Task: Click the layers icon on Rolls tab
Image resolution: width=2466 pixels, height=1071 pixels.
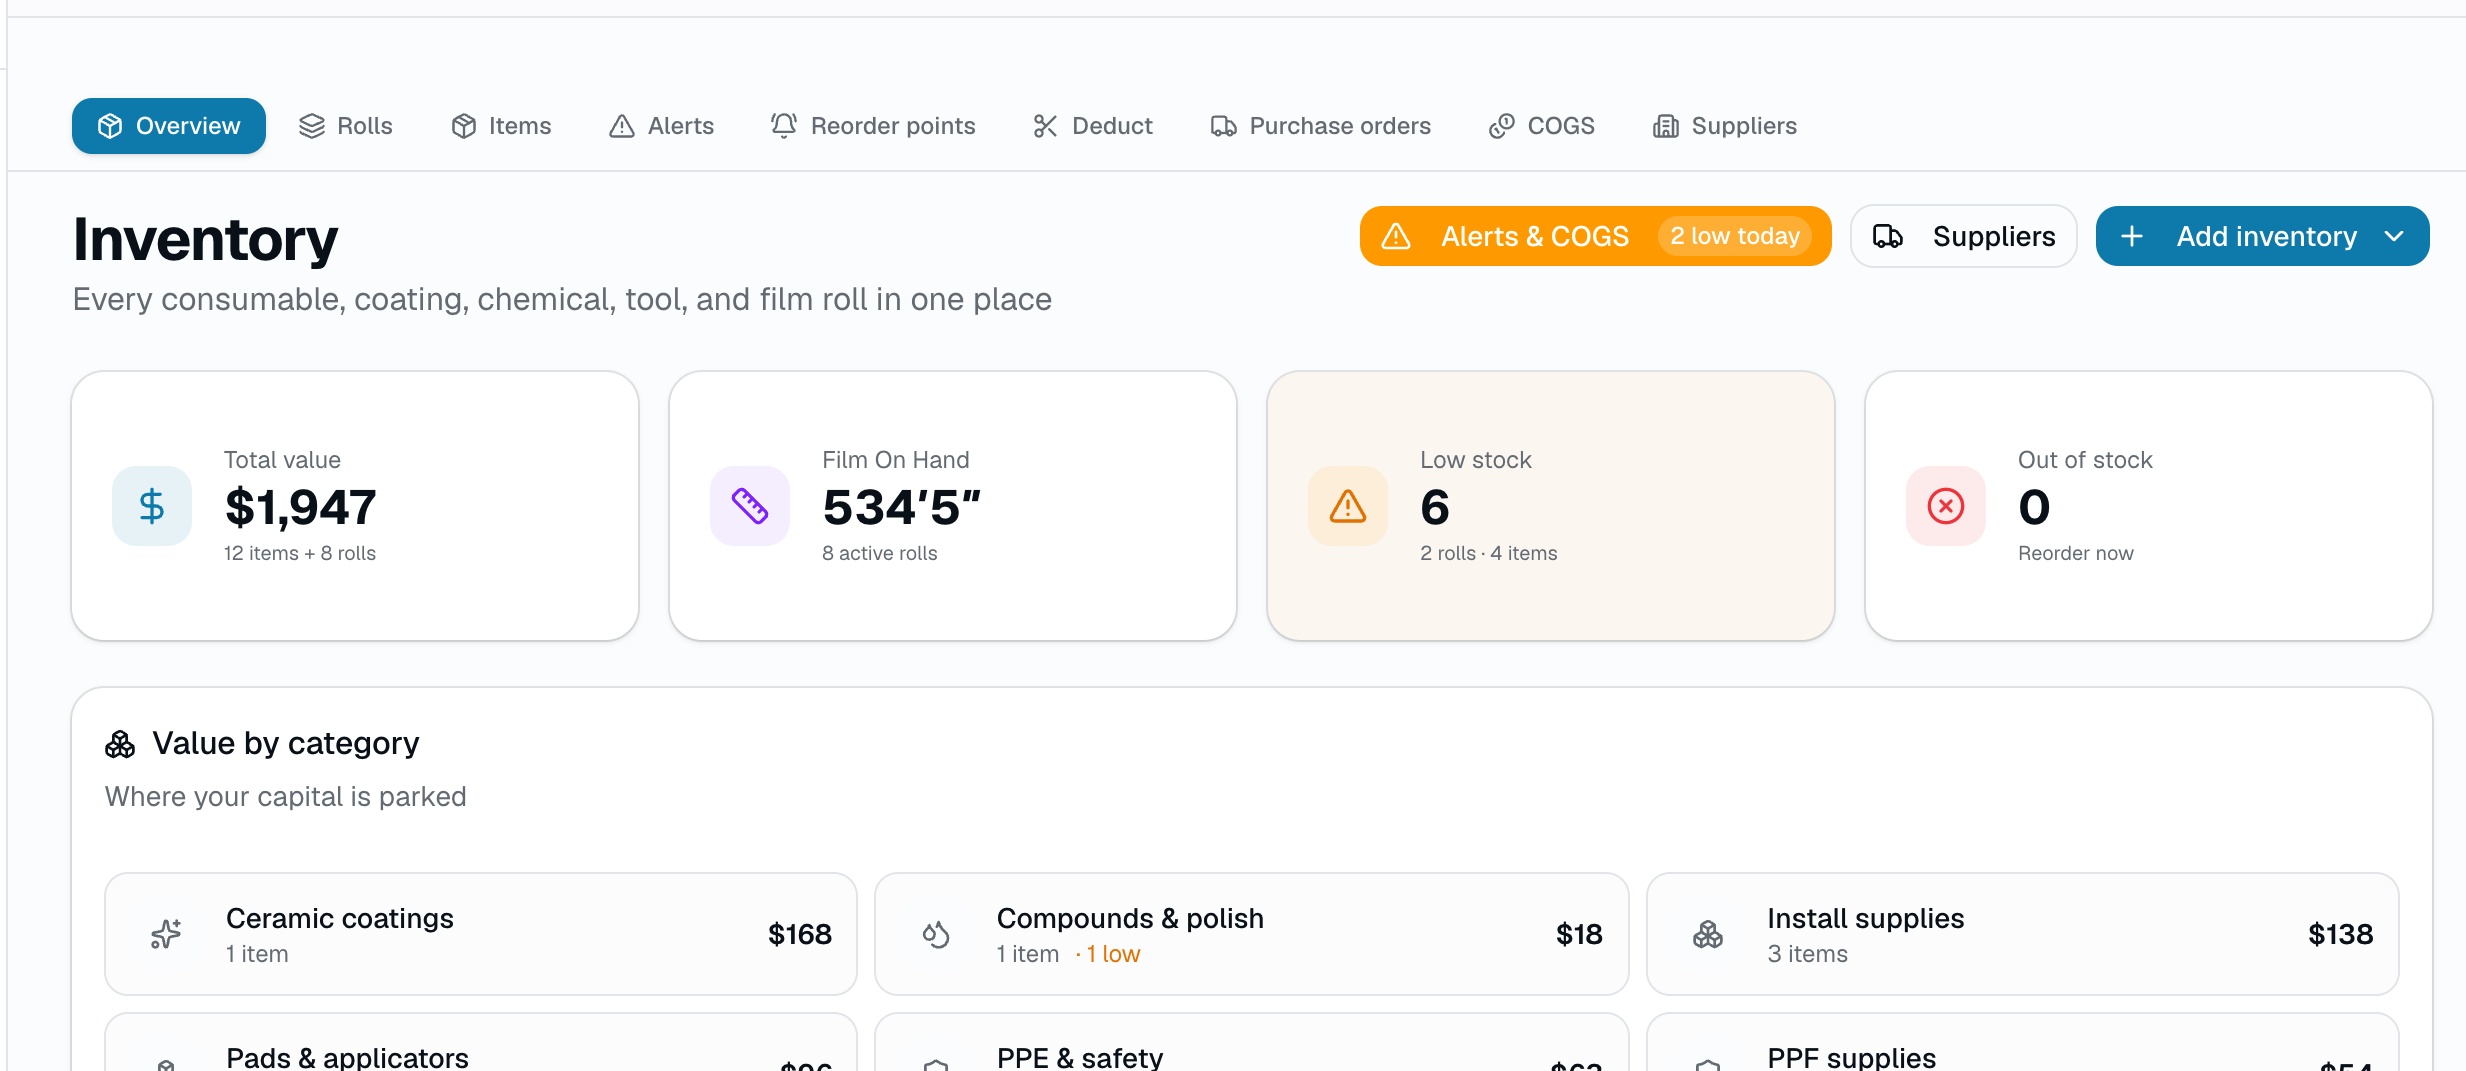Action: point(312,126)
